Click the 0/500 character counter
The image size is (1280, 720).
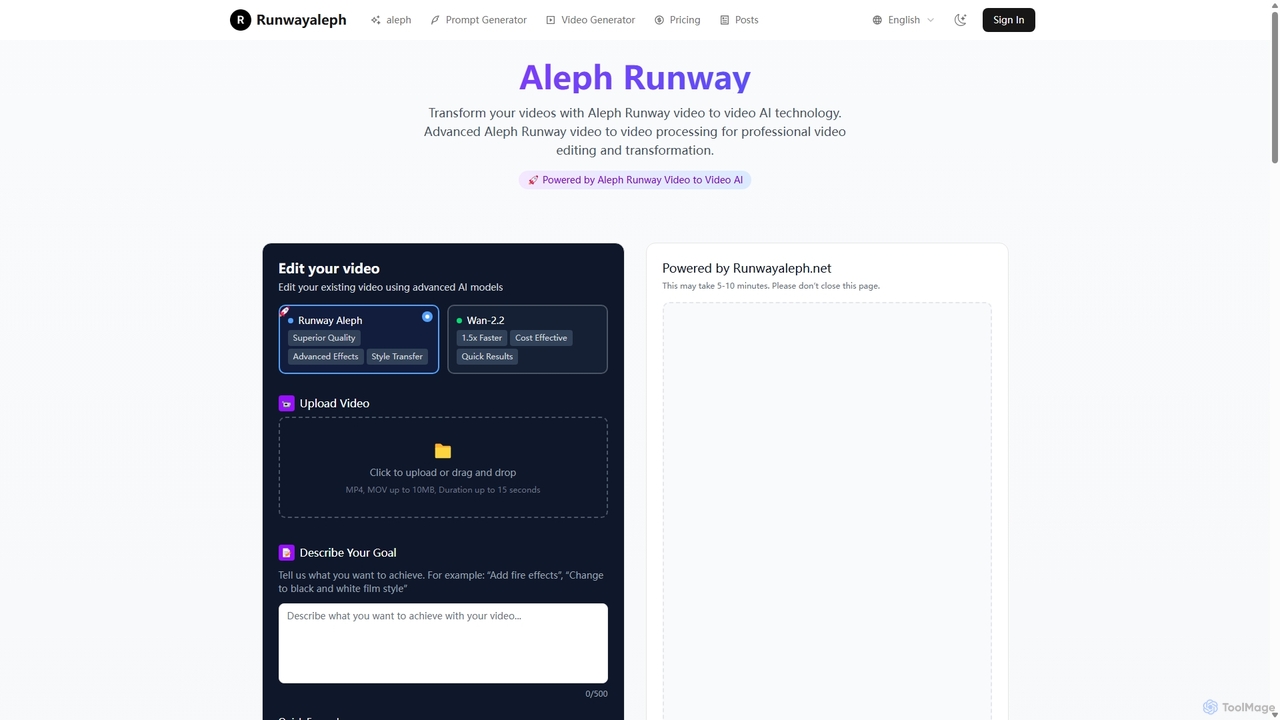click(x=596, y=694)
